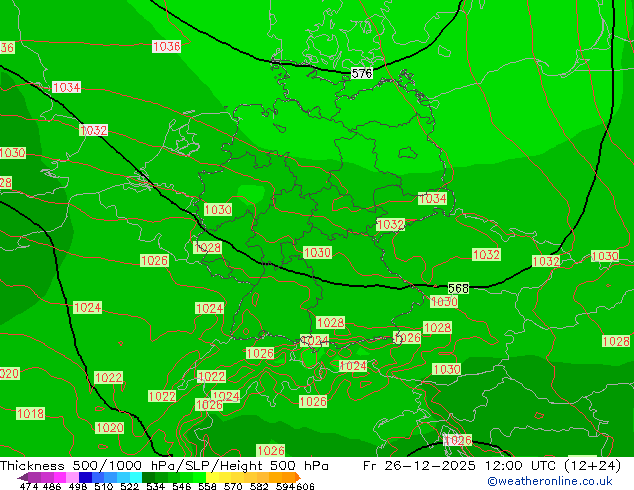Pick the orange arrow at the legend's right end
Viewport: 634px width, 490px height.
coord(298,477)
